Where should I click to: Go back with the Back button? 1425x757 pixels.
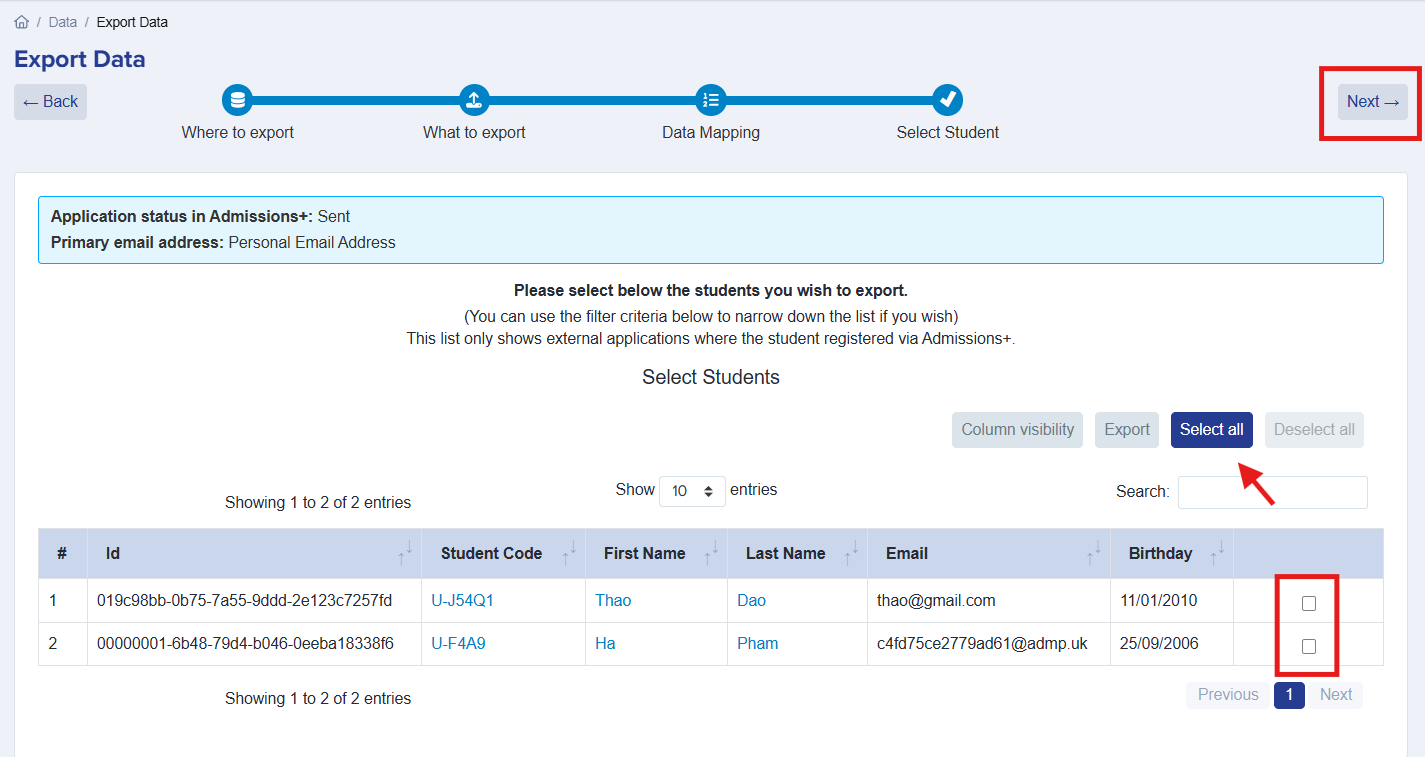(50, 102)
